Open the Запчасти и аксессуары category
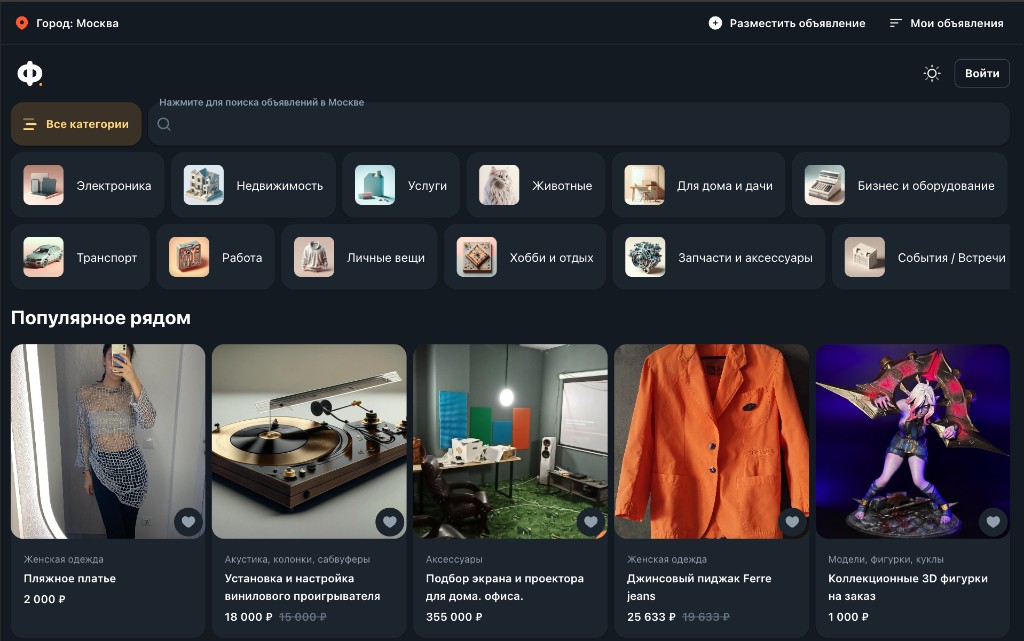1024x641 pixels. pos(719,257)
